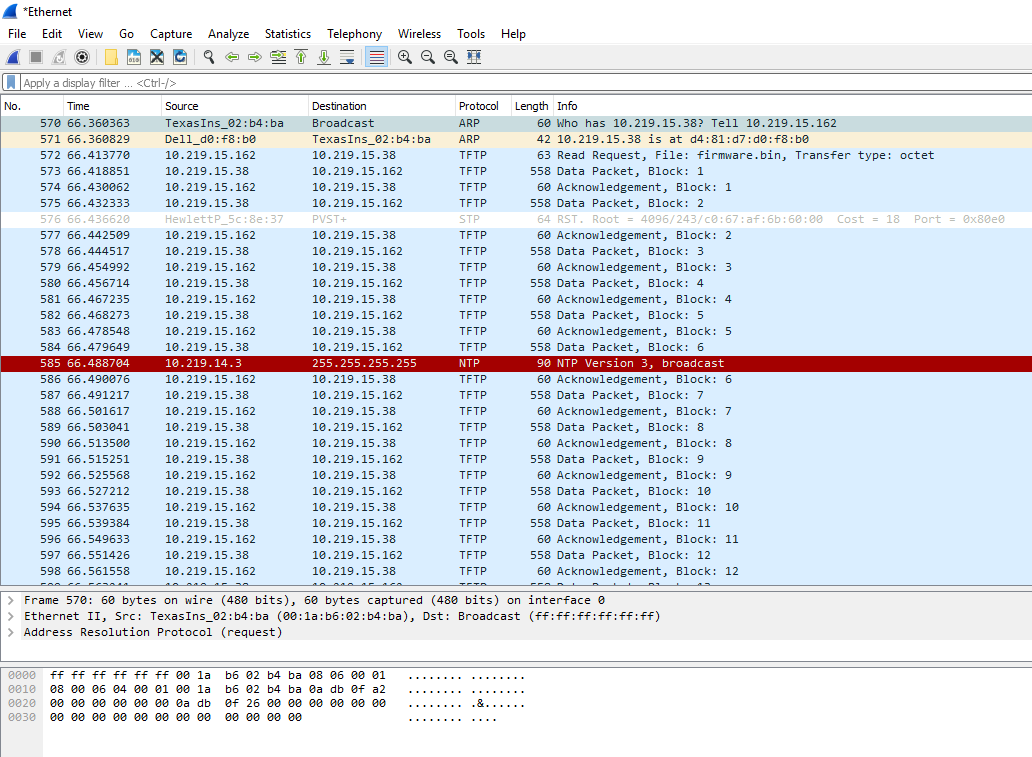Go to next packet green arrow
The image size is (1032, 757).
[255, 57]
